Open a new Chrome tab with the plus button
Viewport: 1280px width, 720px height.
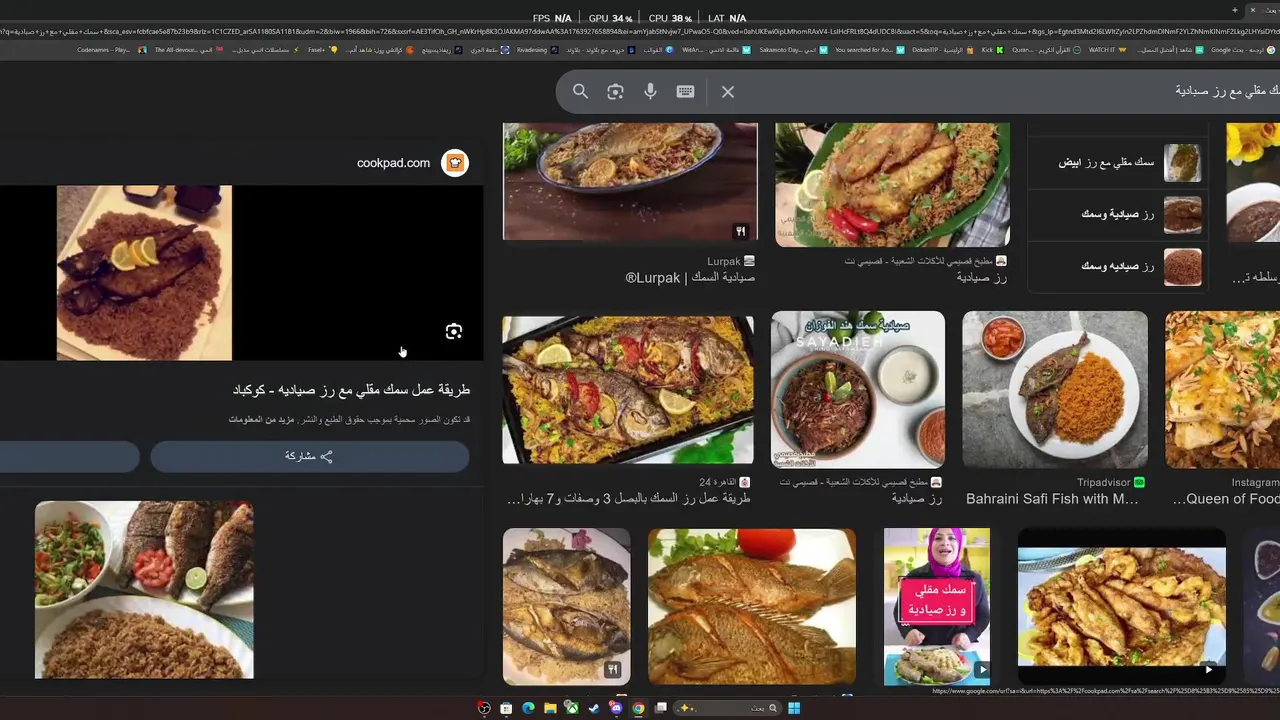point(1235,10)
